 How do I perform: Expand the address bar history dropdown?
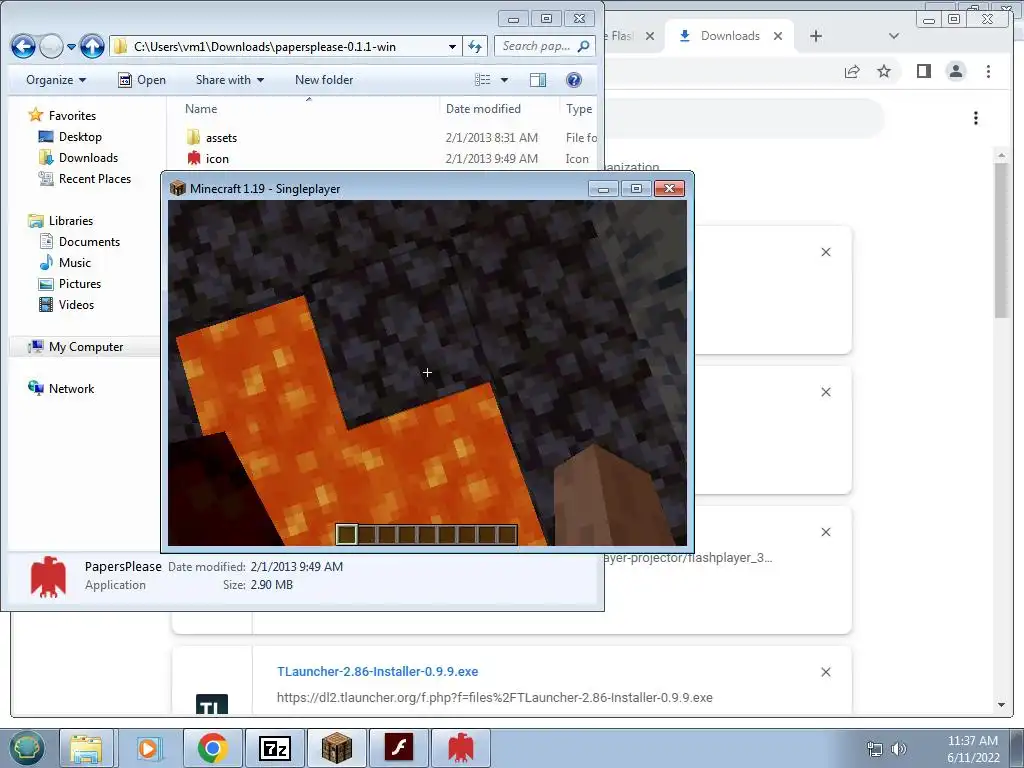coord(452,46)
